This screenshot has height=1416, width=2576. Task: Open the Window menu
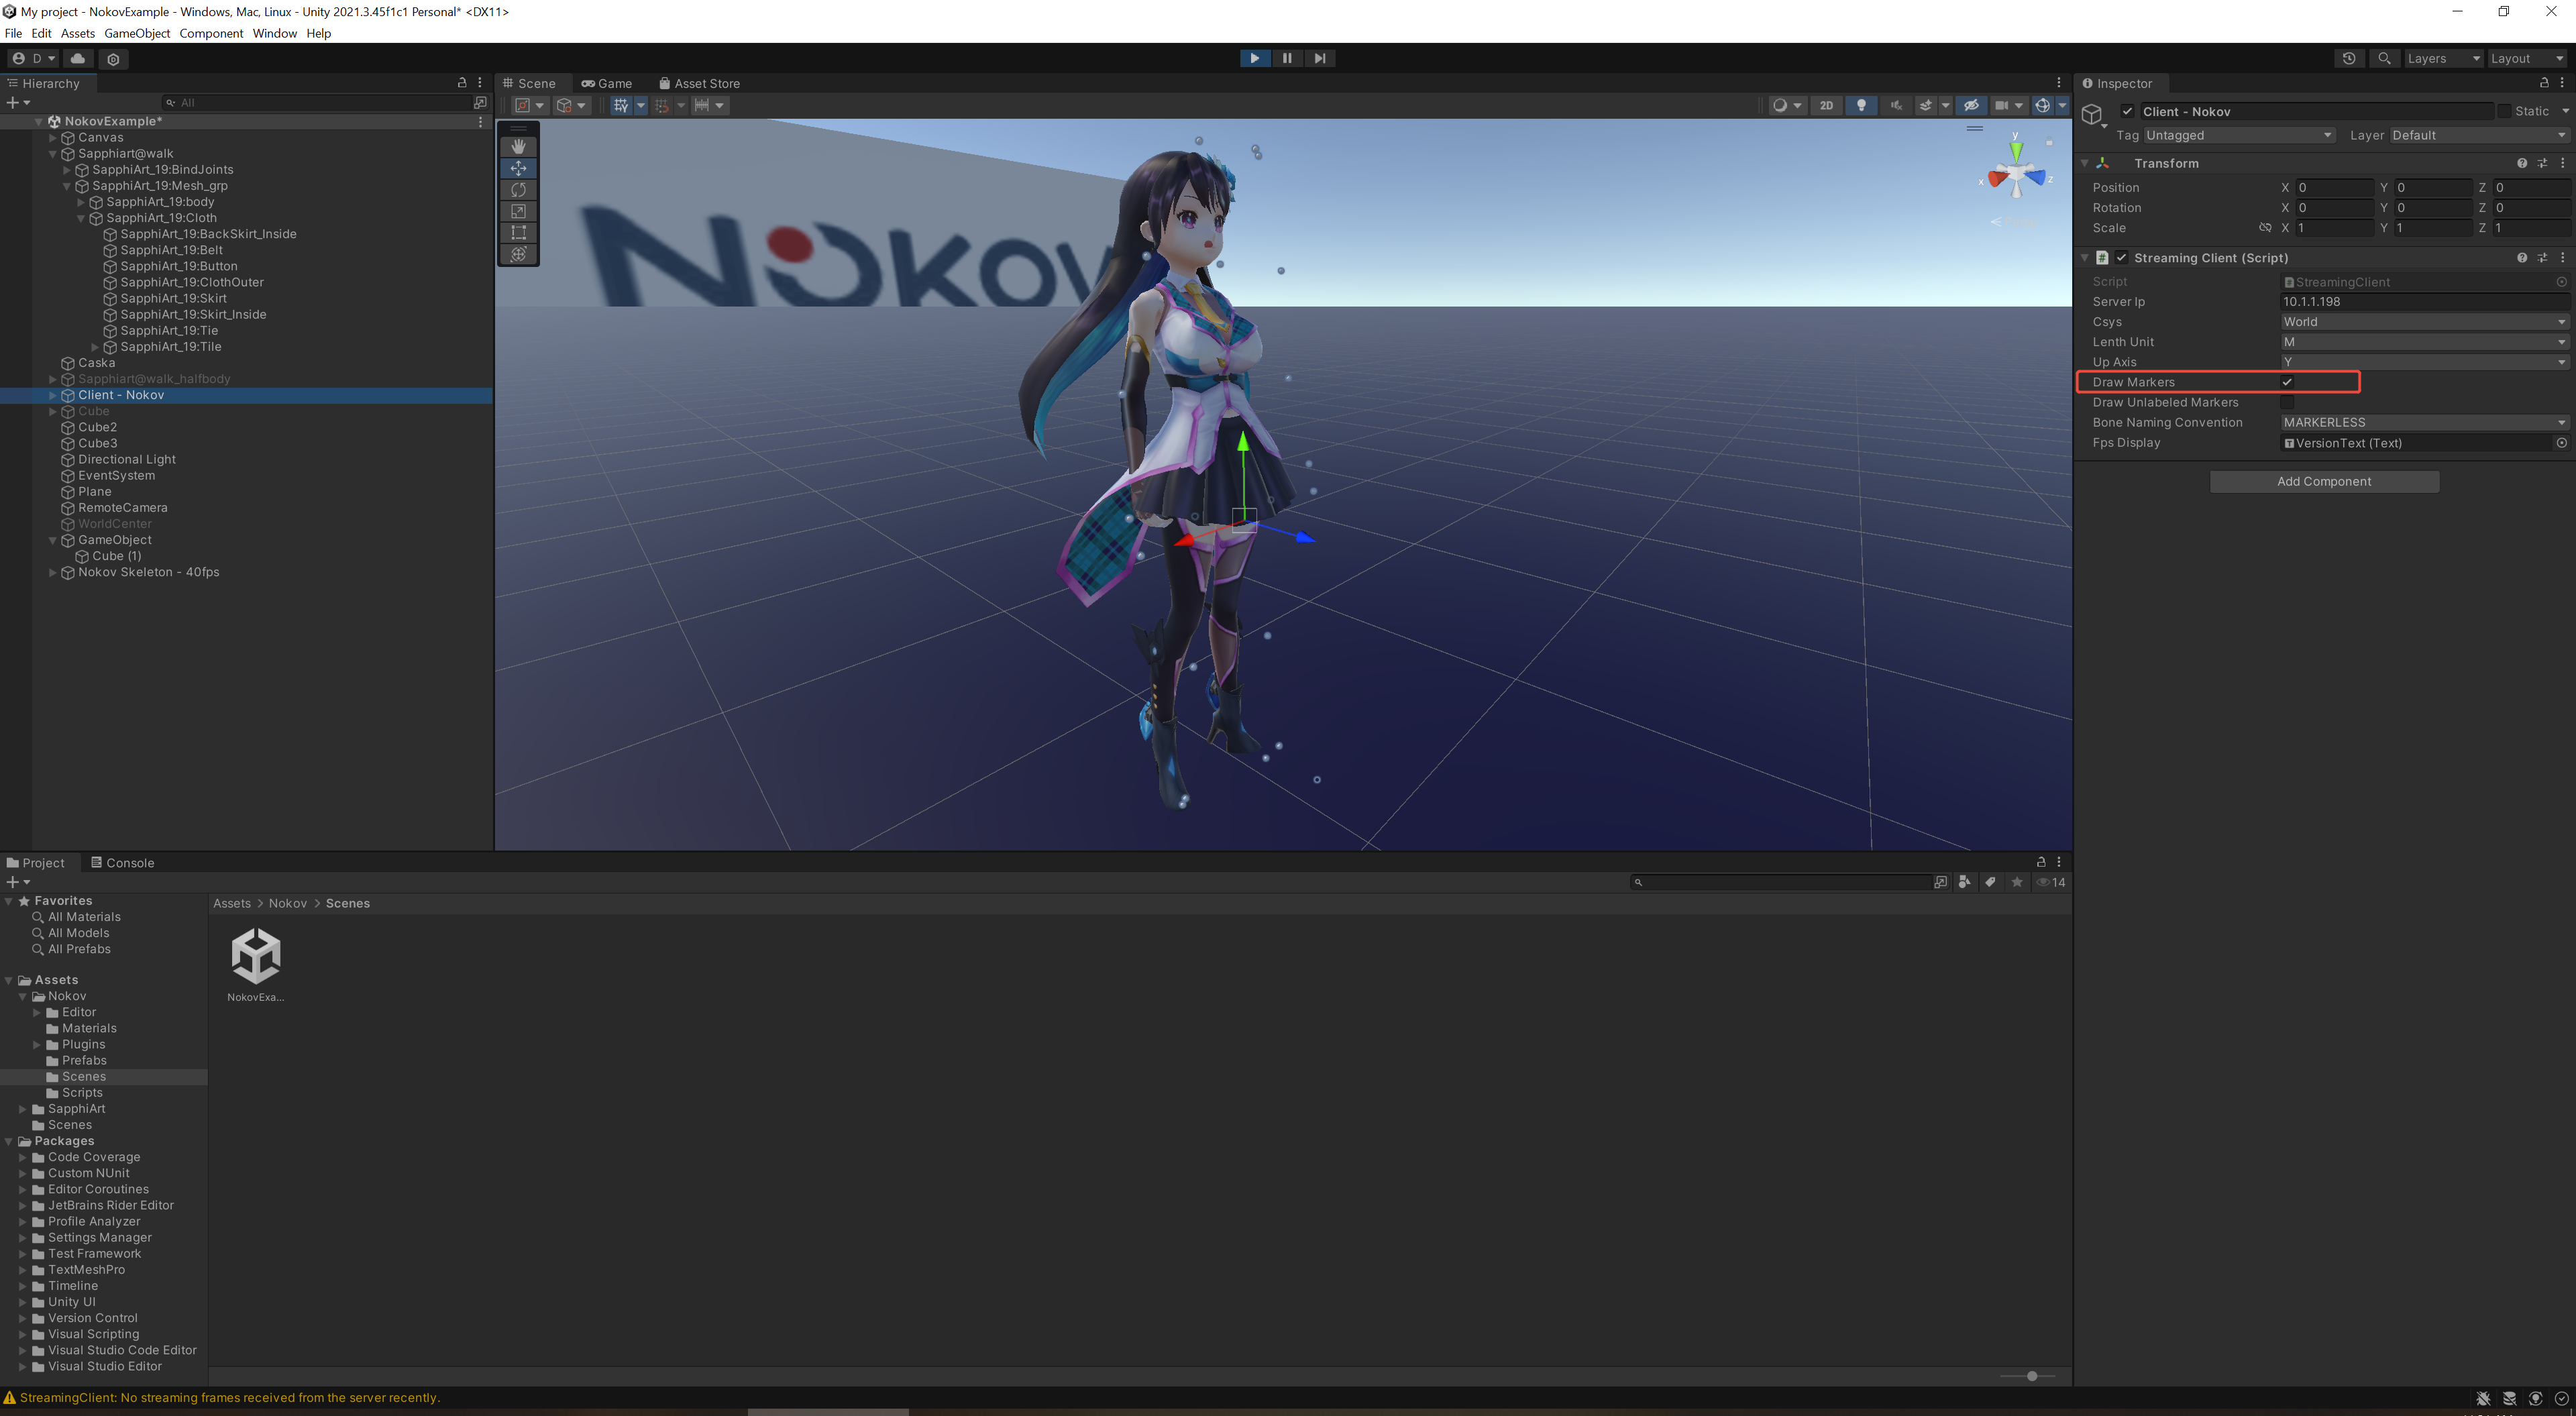click(x=275, y=33)
